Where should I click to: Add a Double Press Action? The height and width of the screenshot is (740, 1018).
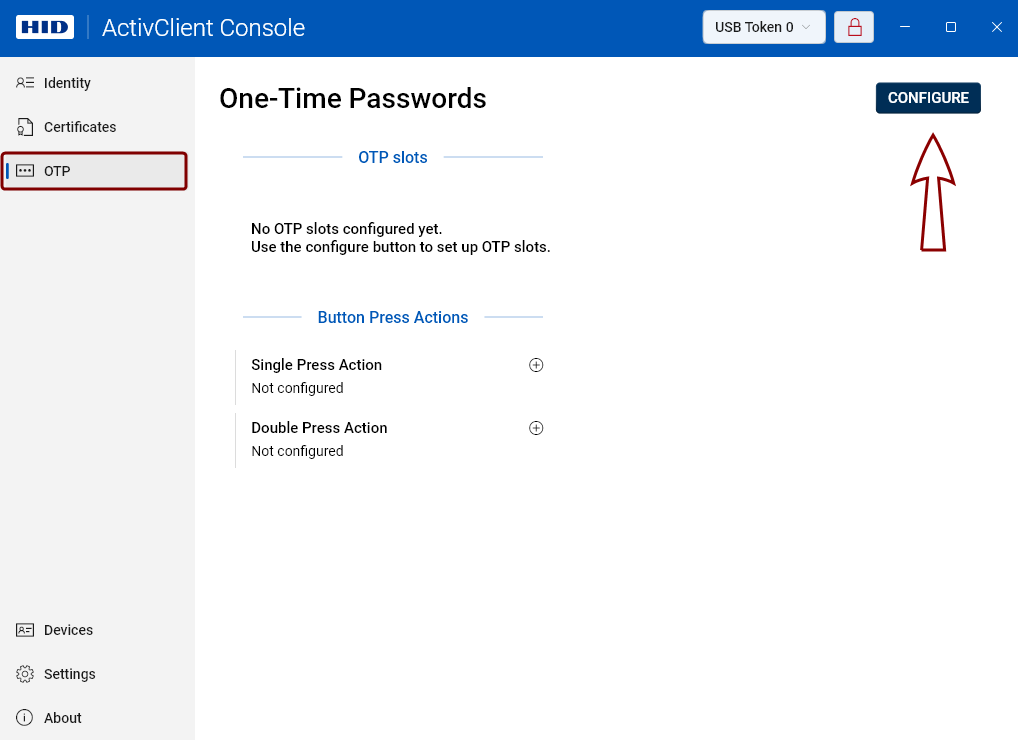pos(536,428)
